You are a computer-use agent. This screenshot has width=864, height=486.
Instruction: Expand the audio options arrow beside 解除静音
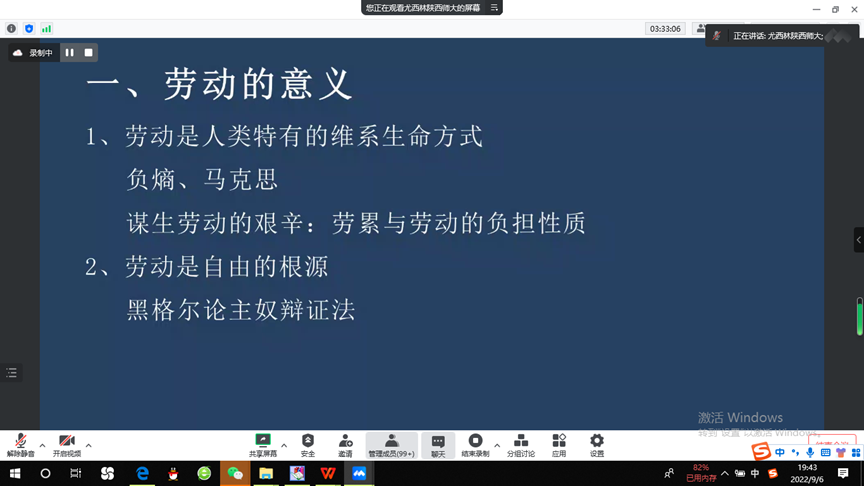[42, 445]
